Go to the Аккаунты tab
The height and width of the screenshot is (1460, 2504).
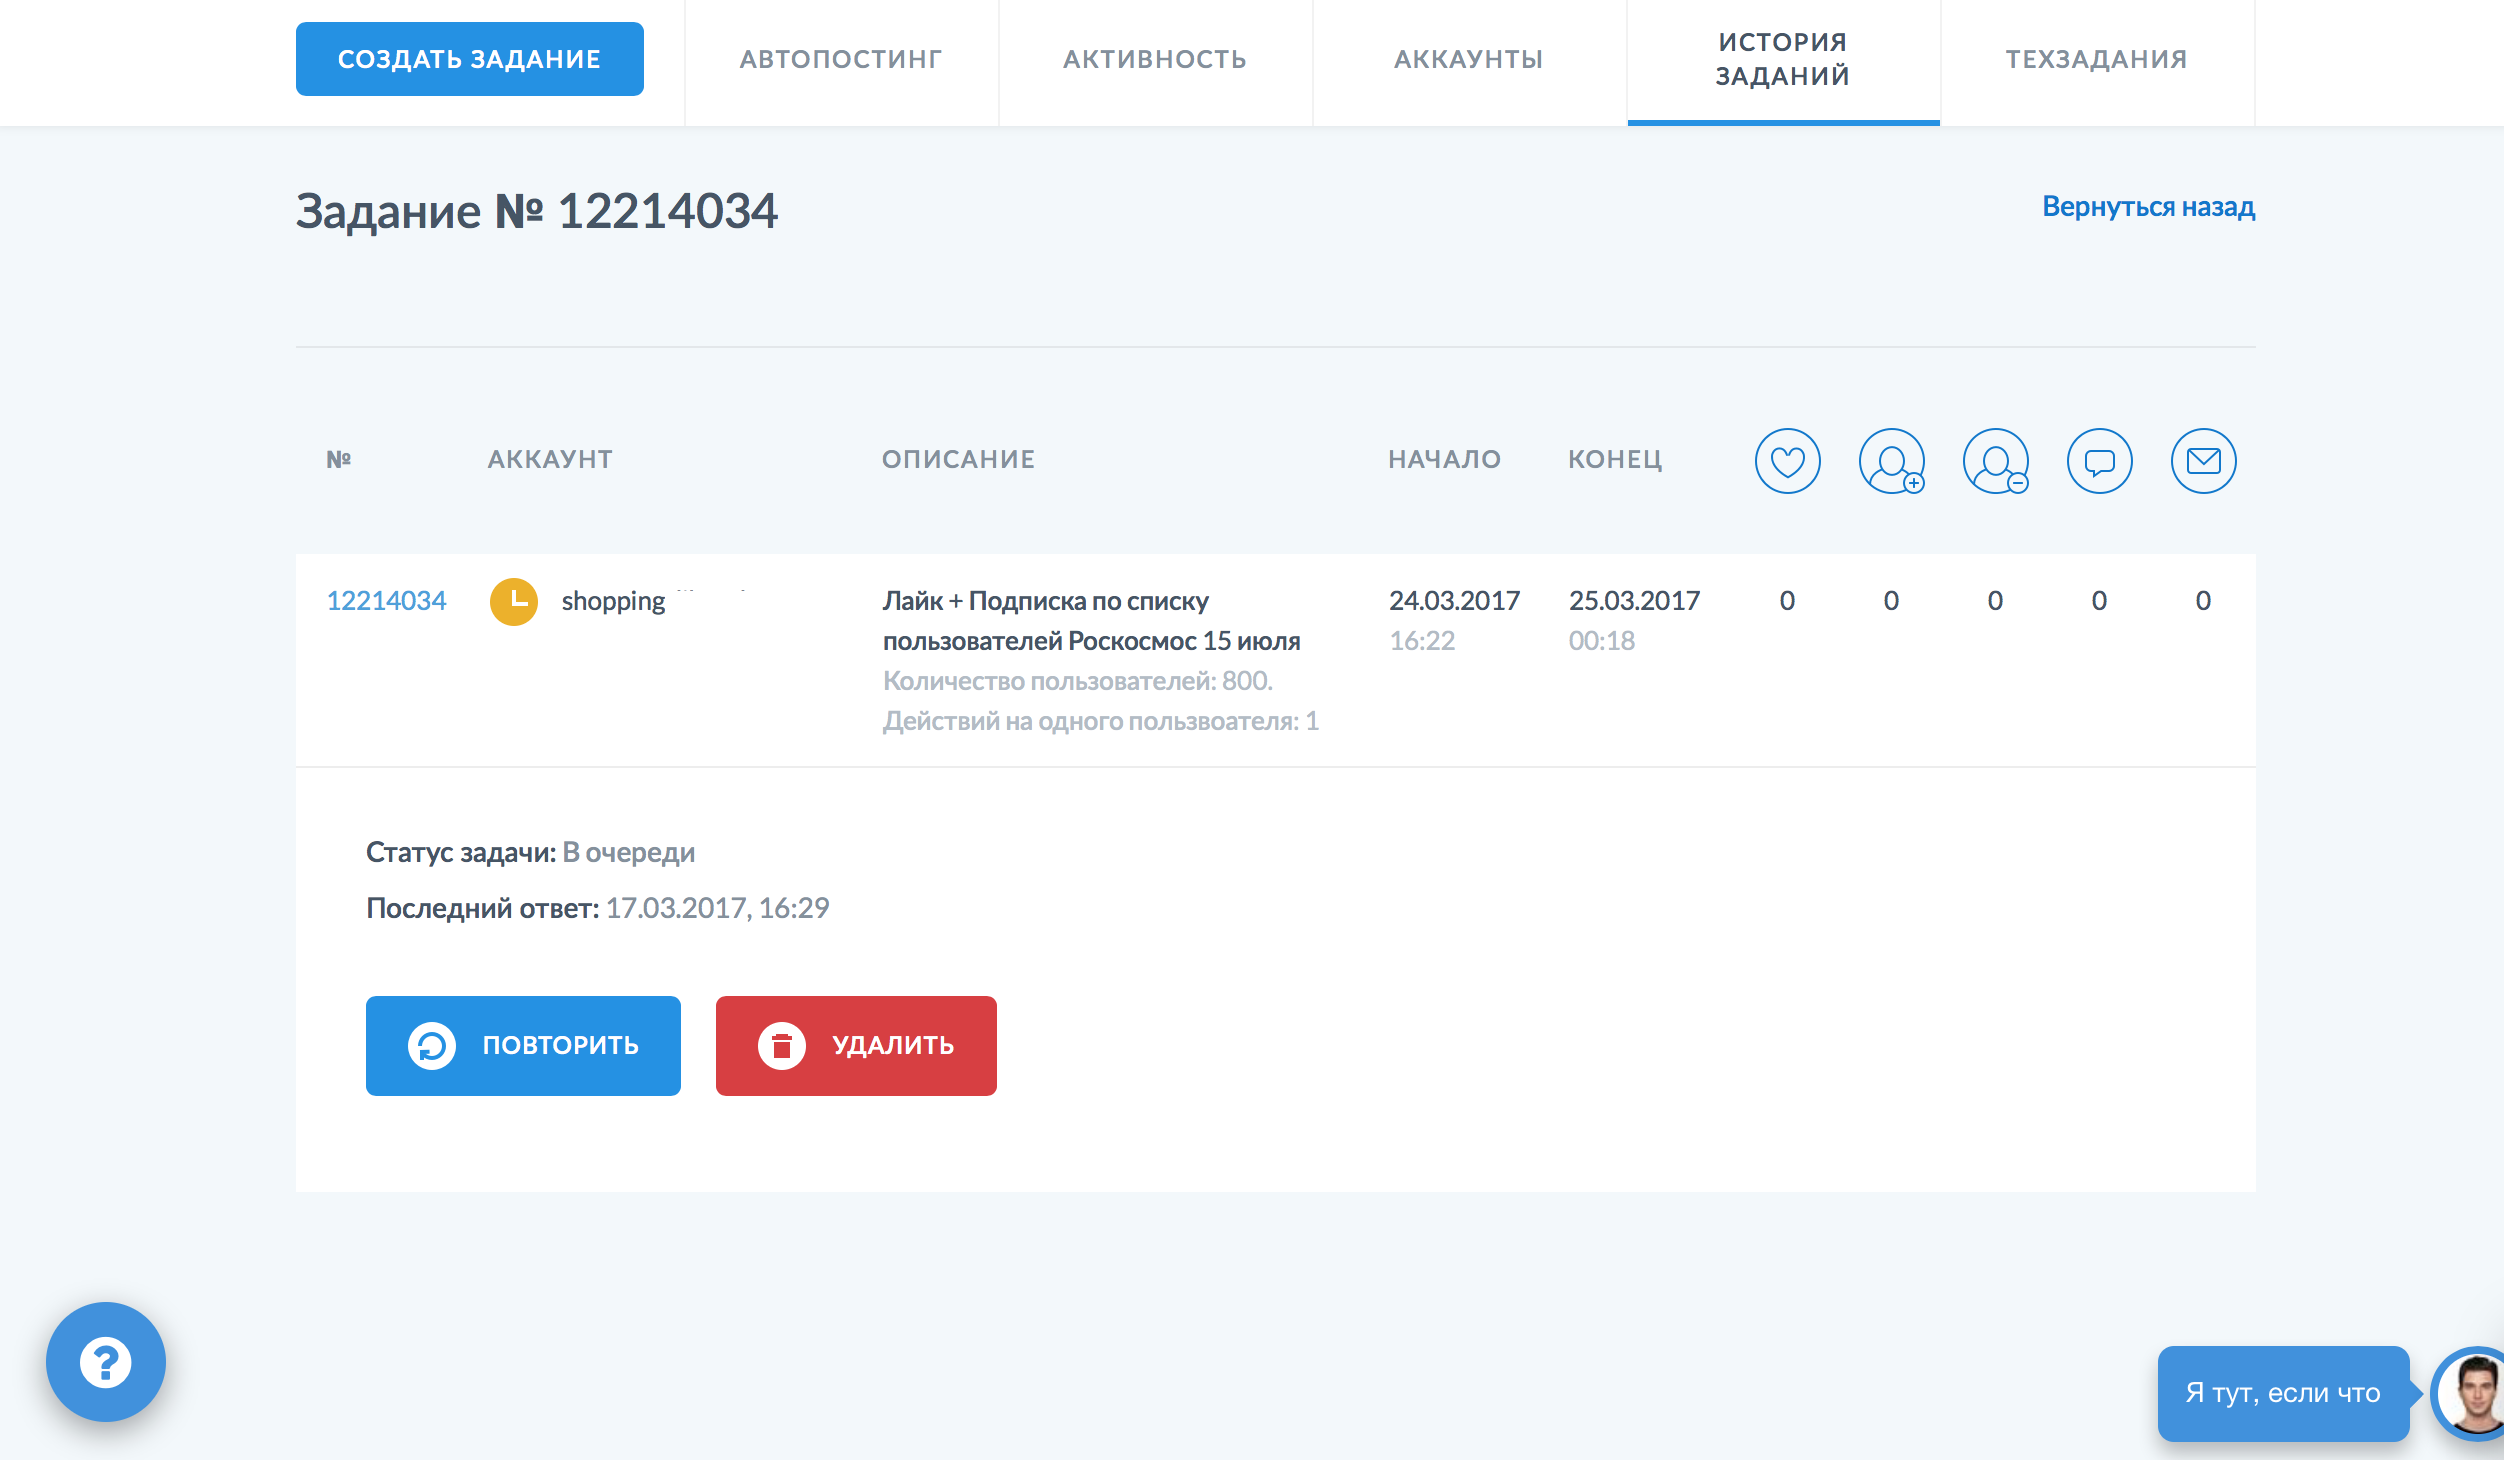pos(1469,59)
